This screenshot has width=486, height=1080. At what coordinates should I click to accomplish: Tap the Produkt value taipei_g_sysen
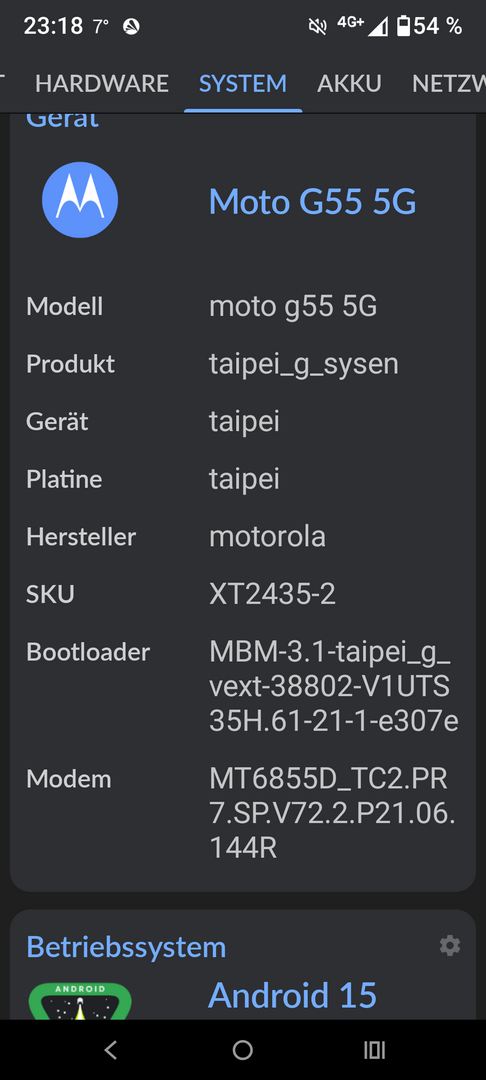click(304, 364)
